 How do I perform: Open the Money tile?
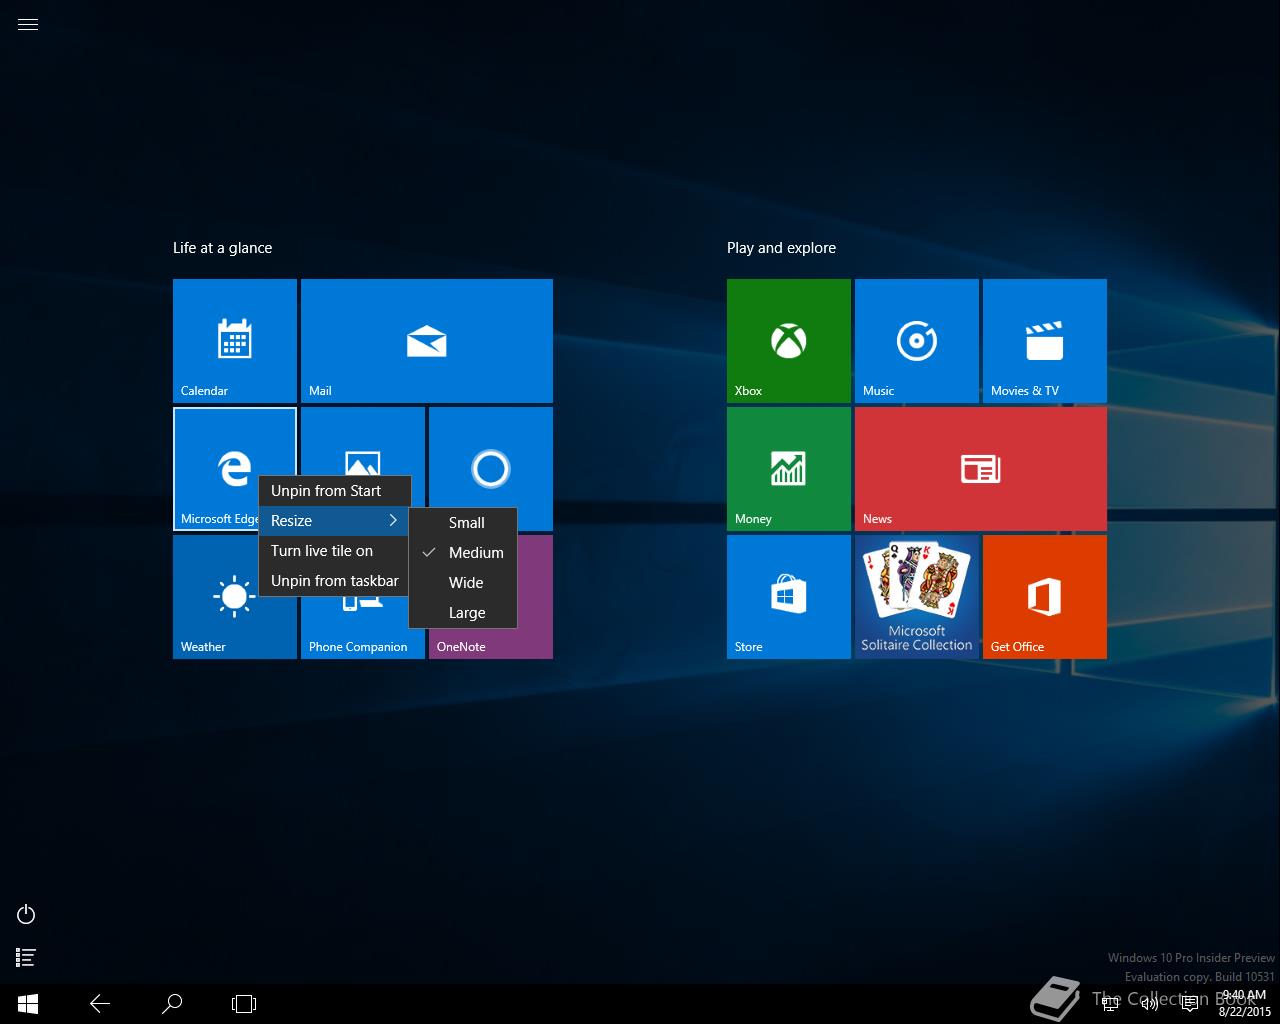pos(788,468)
